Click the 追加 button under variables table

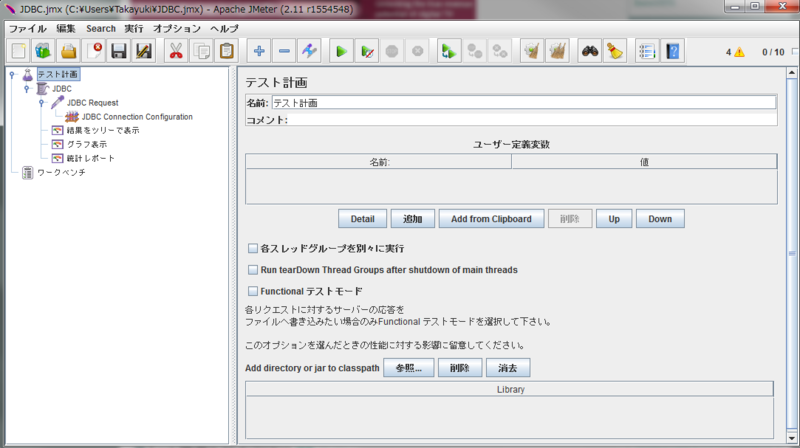413,219
